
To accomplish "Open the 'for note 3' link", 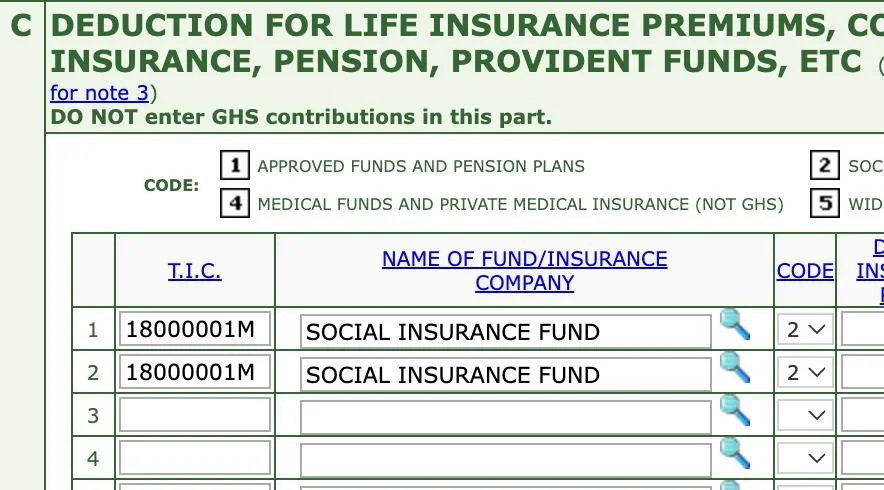I will click(x=99, y=93).
